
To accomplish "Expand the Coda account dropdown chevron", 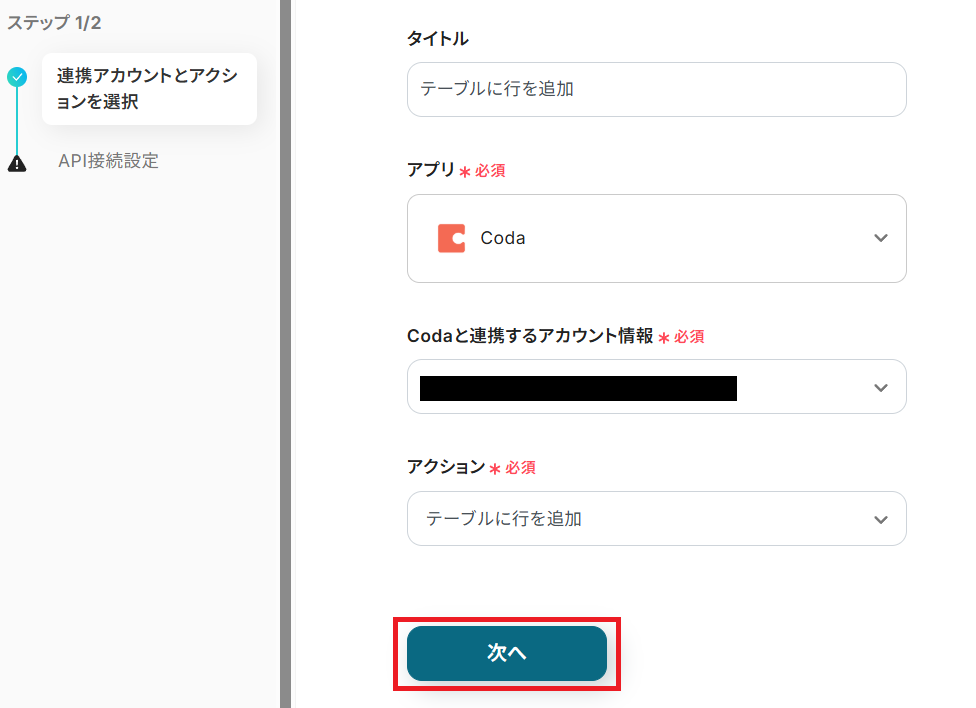I will 880,387.
